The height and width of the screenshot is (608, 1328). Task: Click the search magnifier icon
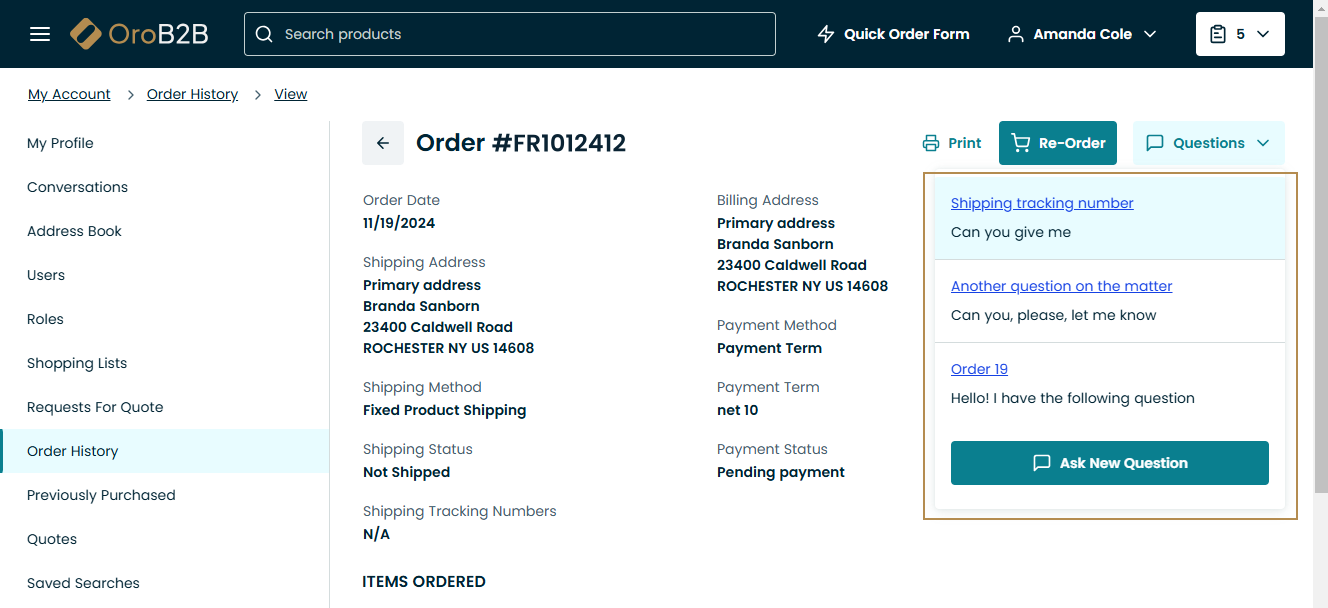[264, 34]
